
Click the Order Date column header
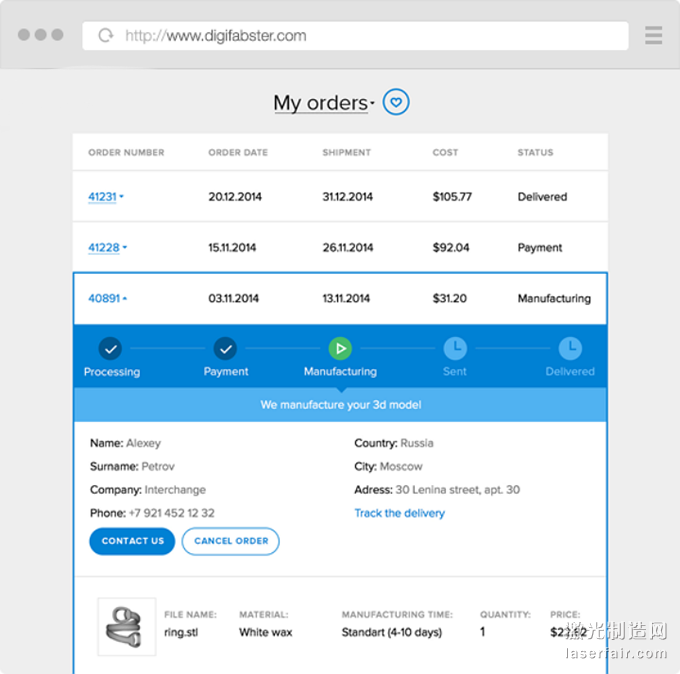pos(238,153)
